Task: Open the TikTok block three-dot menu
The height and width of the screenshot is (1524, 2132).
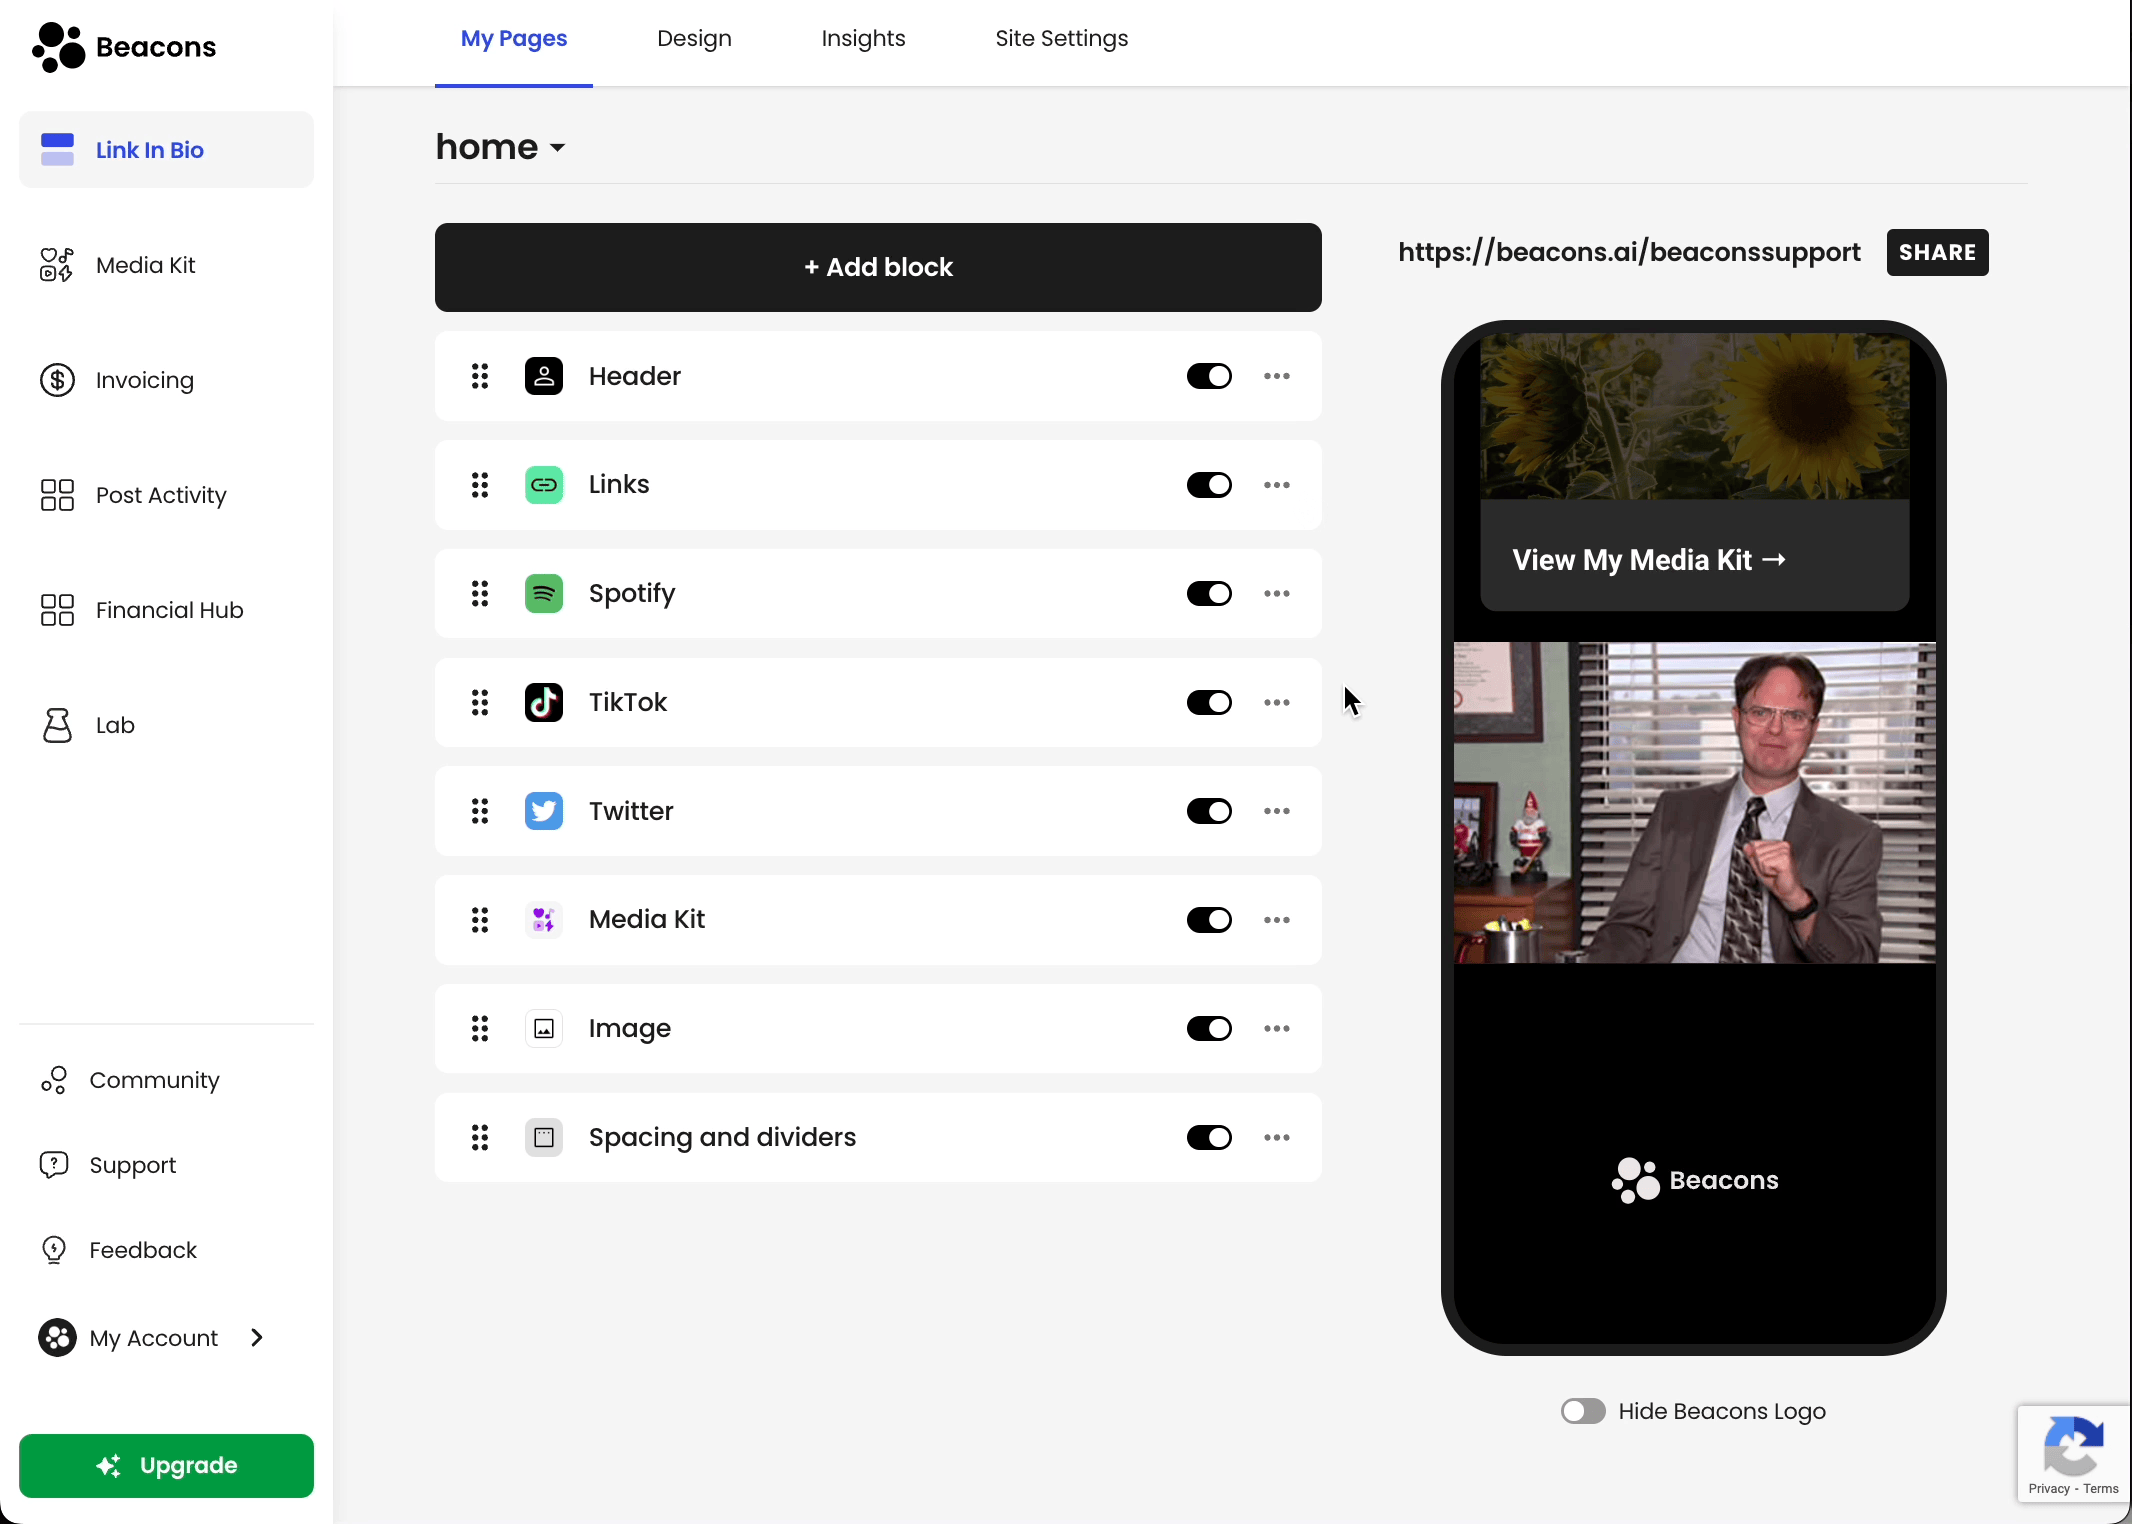Action: click(1277, 702)
